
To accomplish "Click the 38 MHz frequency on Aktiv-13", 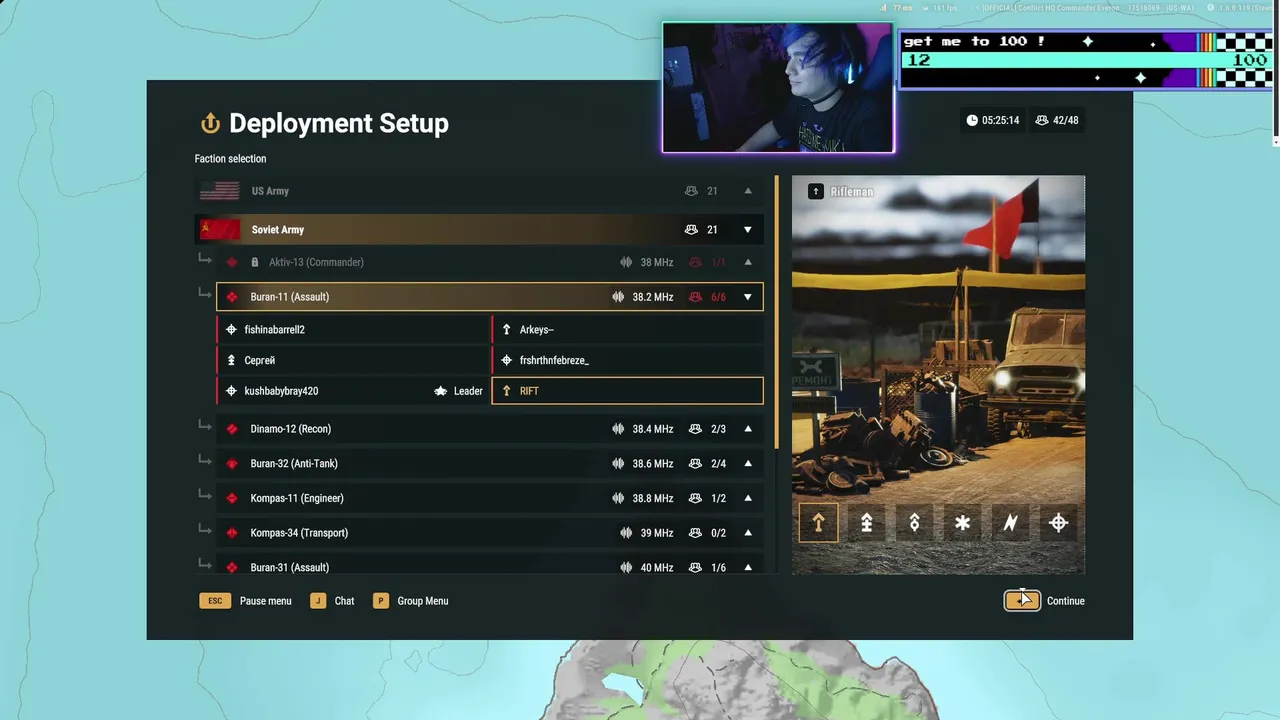I will (x=657, y=262).
